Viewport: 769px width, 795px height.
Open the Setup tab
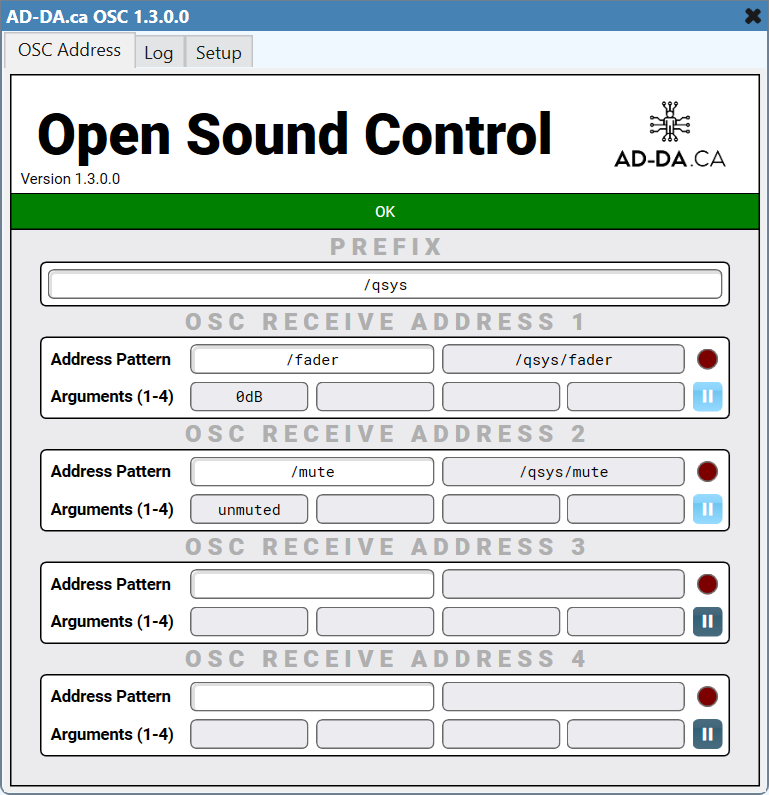tap(218, 53)
